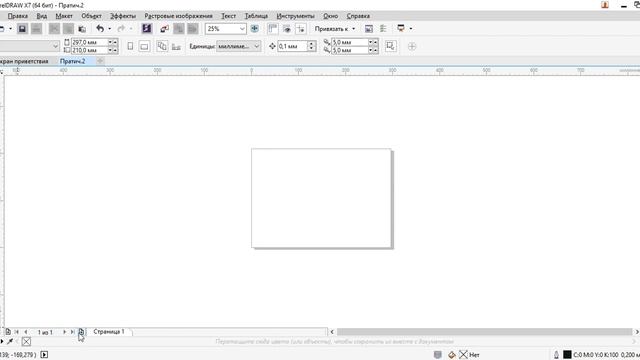Click the fill 'Нет' crossed box swatch
This screenshot has height=360, width=640.
click(463, 355)
